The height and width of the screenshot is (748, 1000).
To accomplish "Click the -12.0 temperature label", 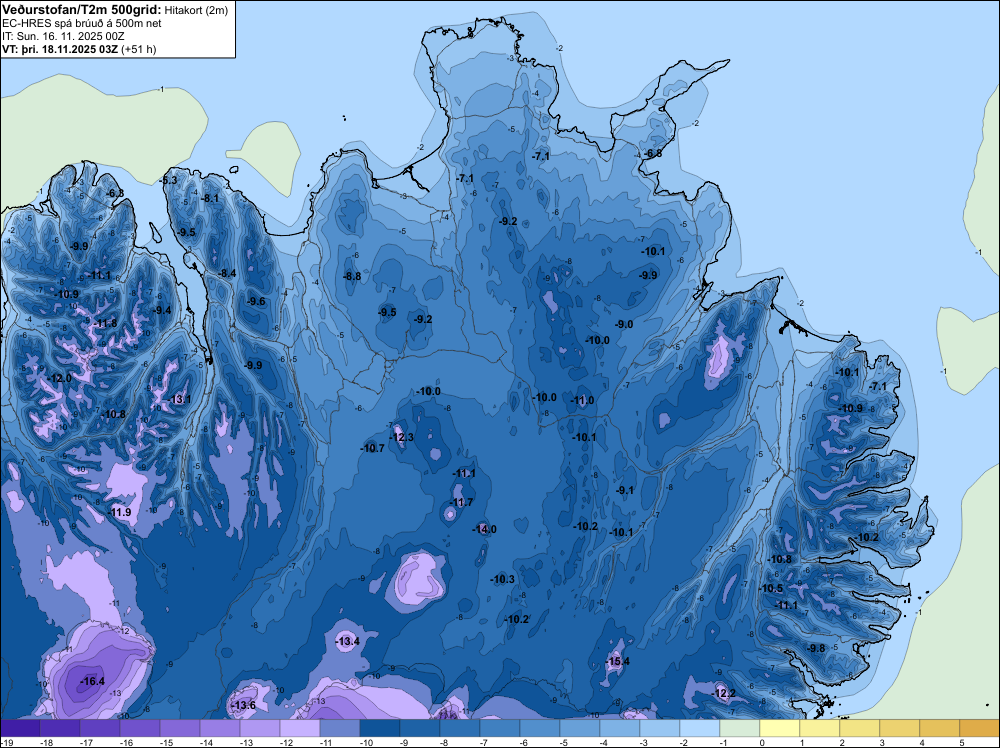I will [60, 378].
